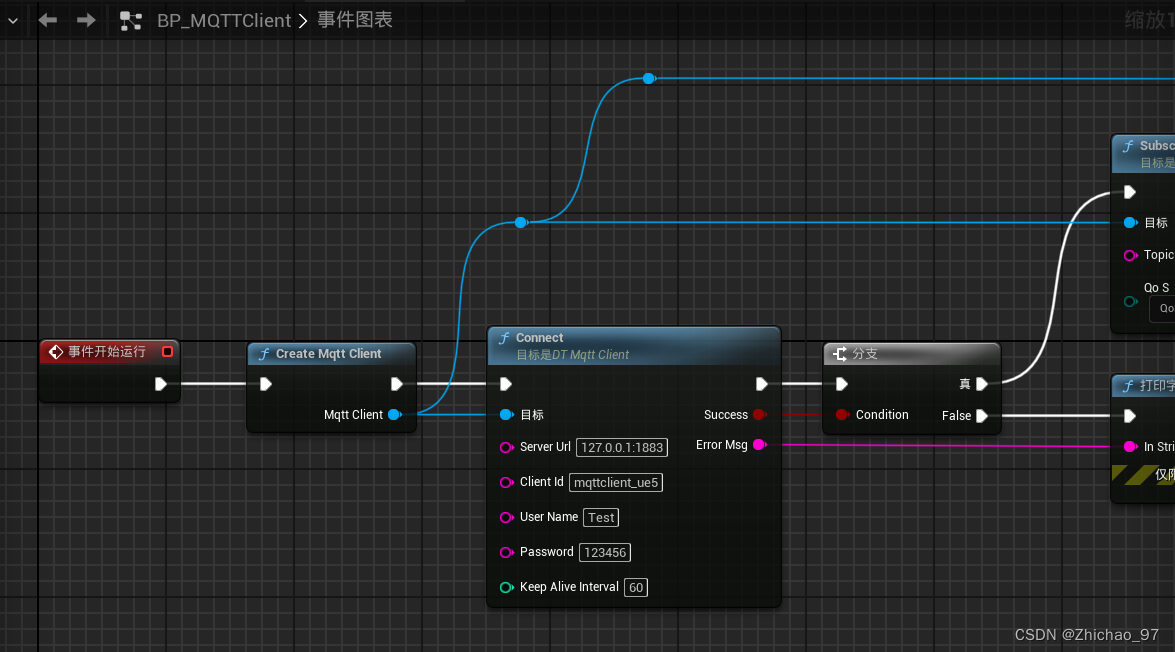The width and height of the screenshot is (1175, 652).
Task: Click the f icon on the 打印字符串 node
Action: [x=1130, y=385]
